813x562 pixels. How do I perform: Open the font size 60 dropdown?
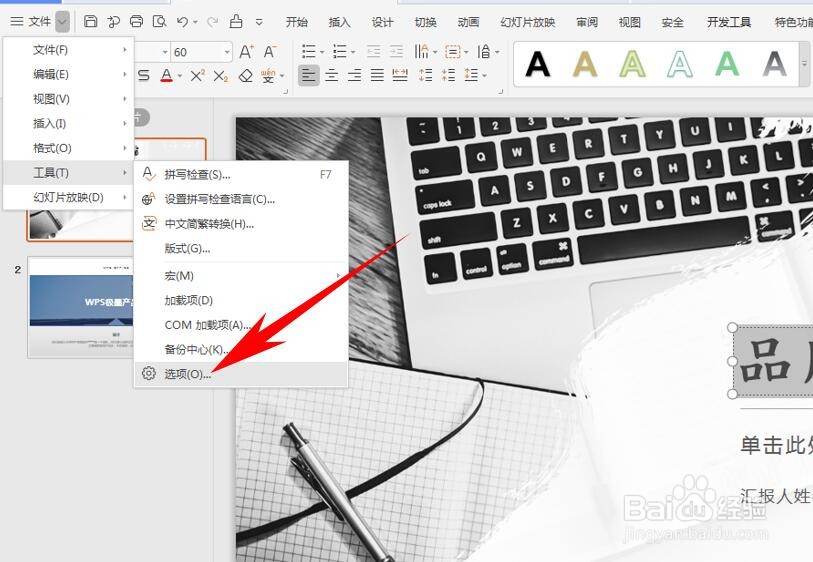(227, 52)
